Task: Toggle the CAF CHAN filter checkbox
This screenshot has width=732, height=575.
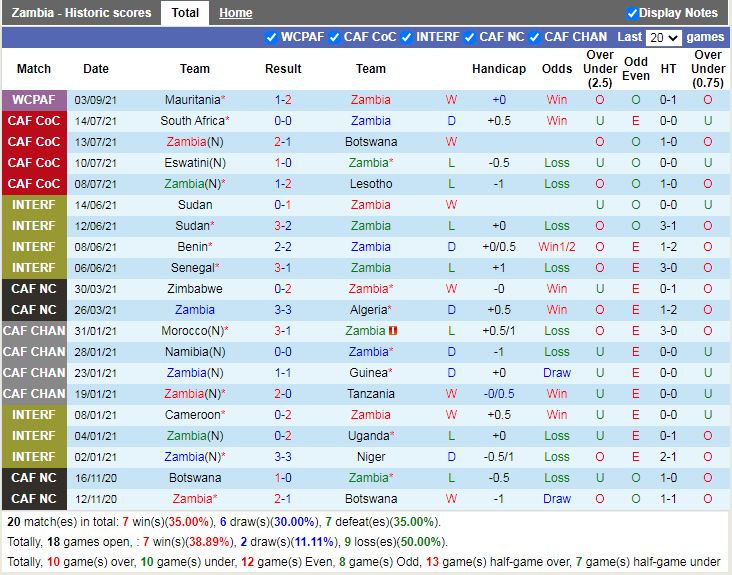Action: point(534,38)
